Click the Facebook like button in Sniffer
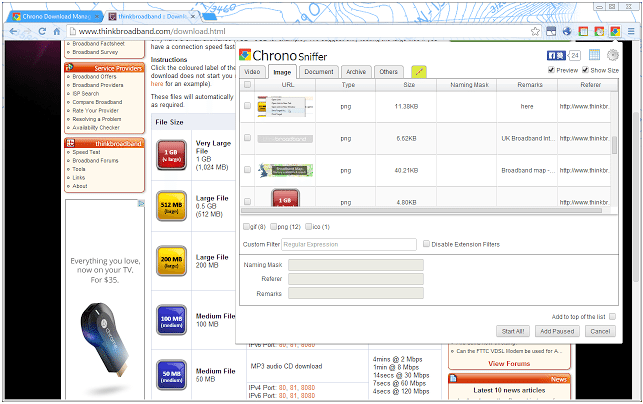643x404 pixels. pos(556,55)
